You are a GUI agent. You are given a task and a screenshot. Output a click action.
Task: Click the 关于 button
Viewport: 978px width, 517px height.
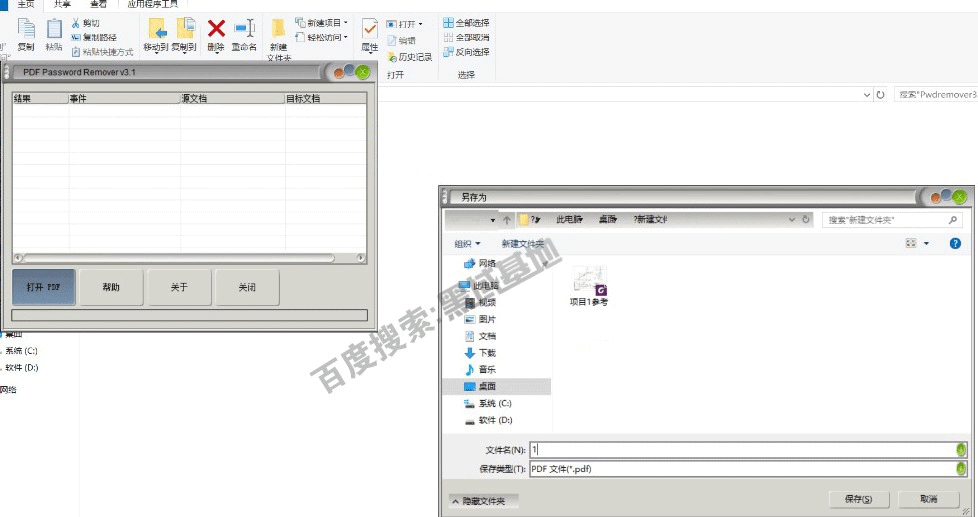tap(179, 287)
